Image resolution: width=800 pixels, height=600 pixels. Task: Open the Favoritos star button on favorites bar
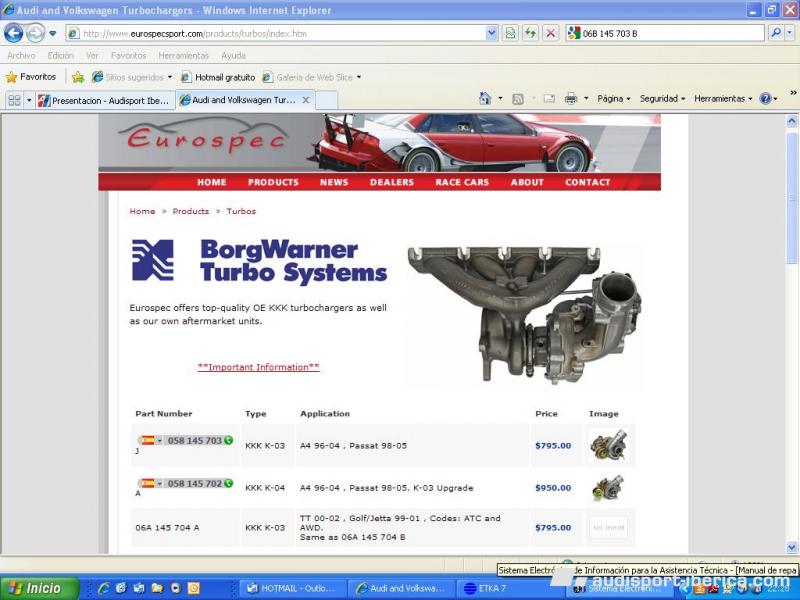[x=31, y=77]
